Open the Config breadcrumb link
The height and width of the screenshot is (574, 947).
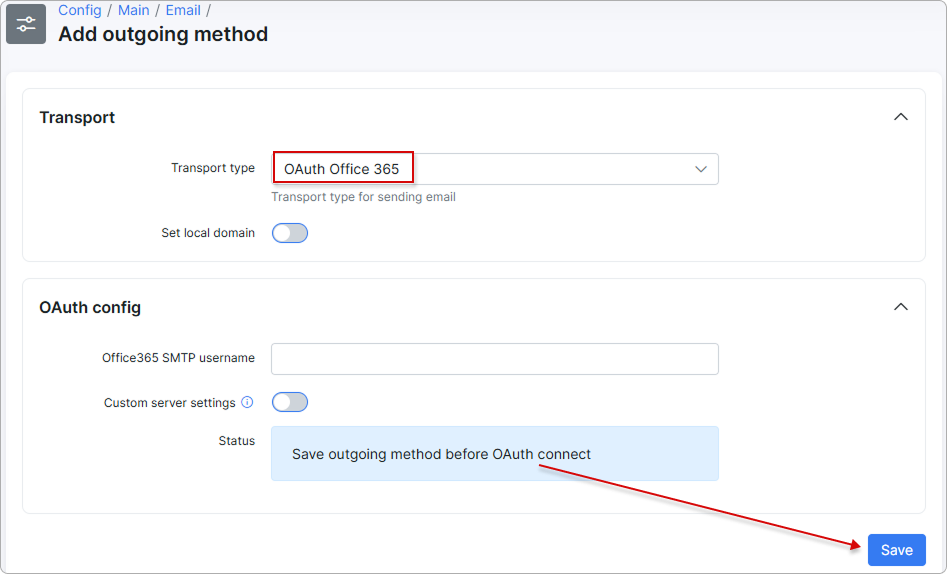[x=80, y=10]
